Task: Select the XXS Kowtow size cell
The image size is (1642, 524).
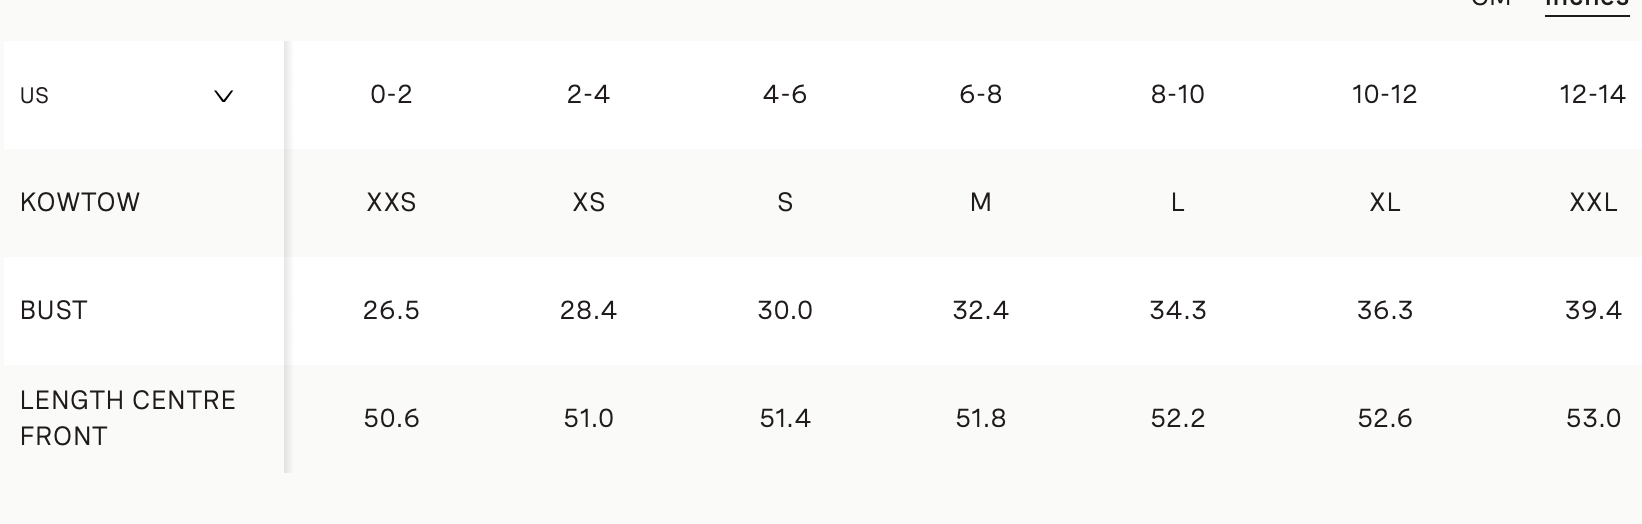Action: pos(391,203)
